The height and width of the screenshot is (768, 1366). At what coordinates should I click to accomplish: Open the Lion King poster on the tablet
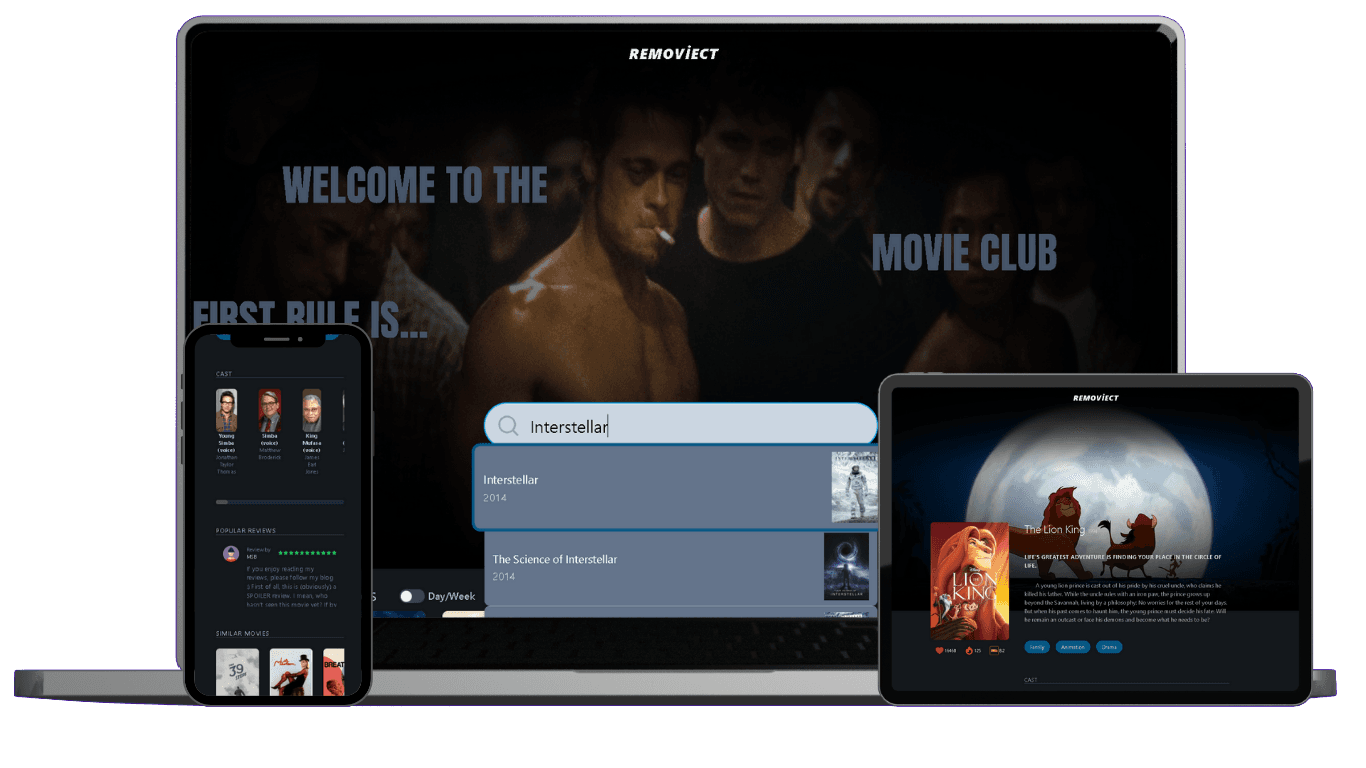point(969,581)
